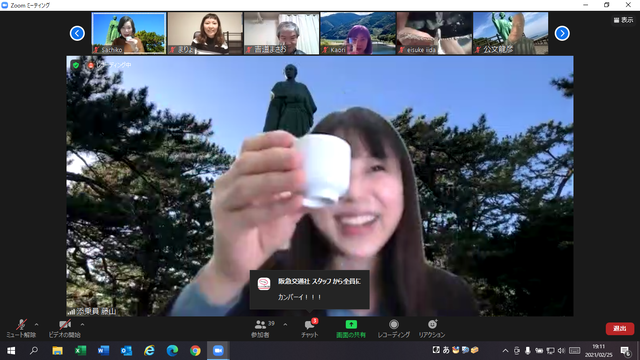Open reactions menu (リアクション)
The width and height of the screenshot is (640, 360).
click(432, 329)
